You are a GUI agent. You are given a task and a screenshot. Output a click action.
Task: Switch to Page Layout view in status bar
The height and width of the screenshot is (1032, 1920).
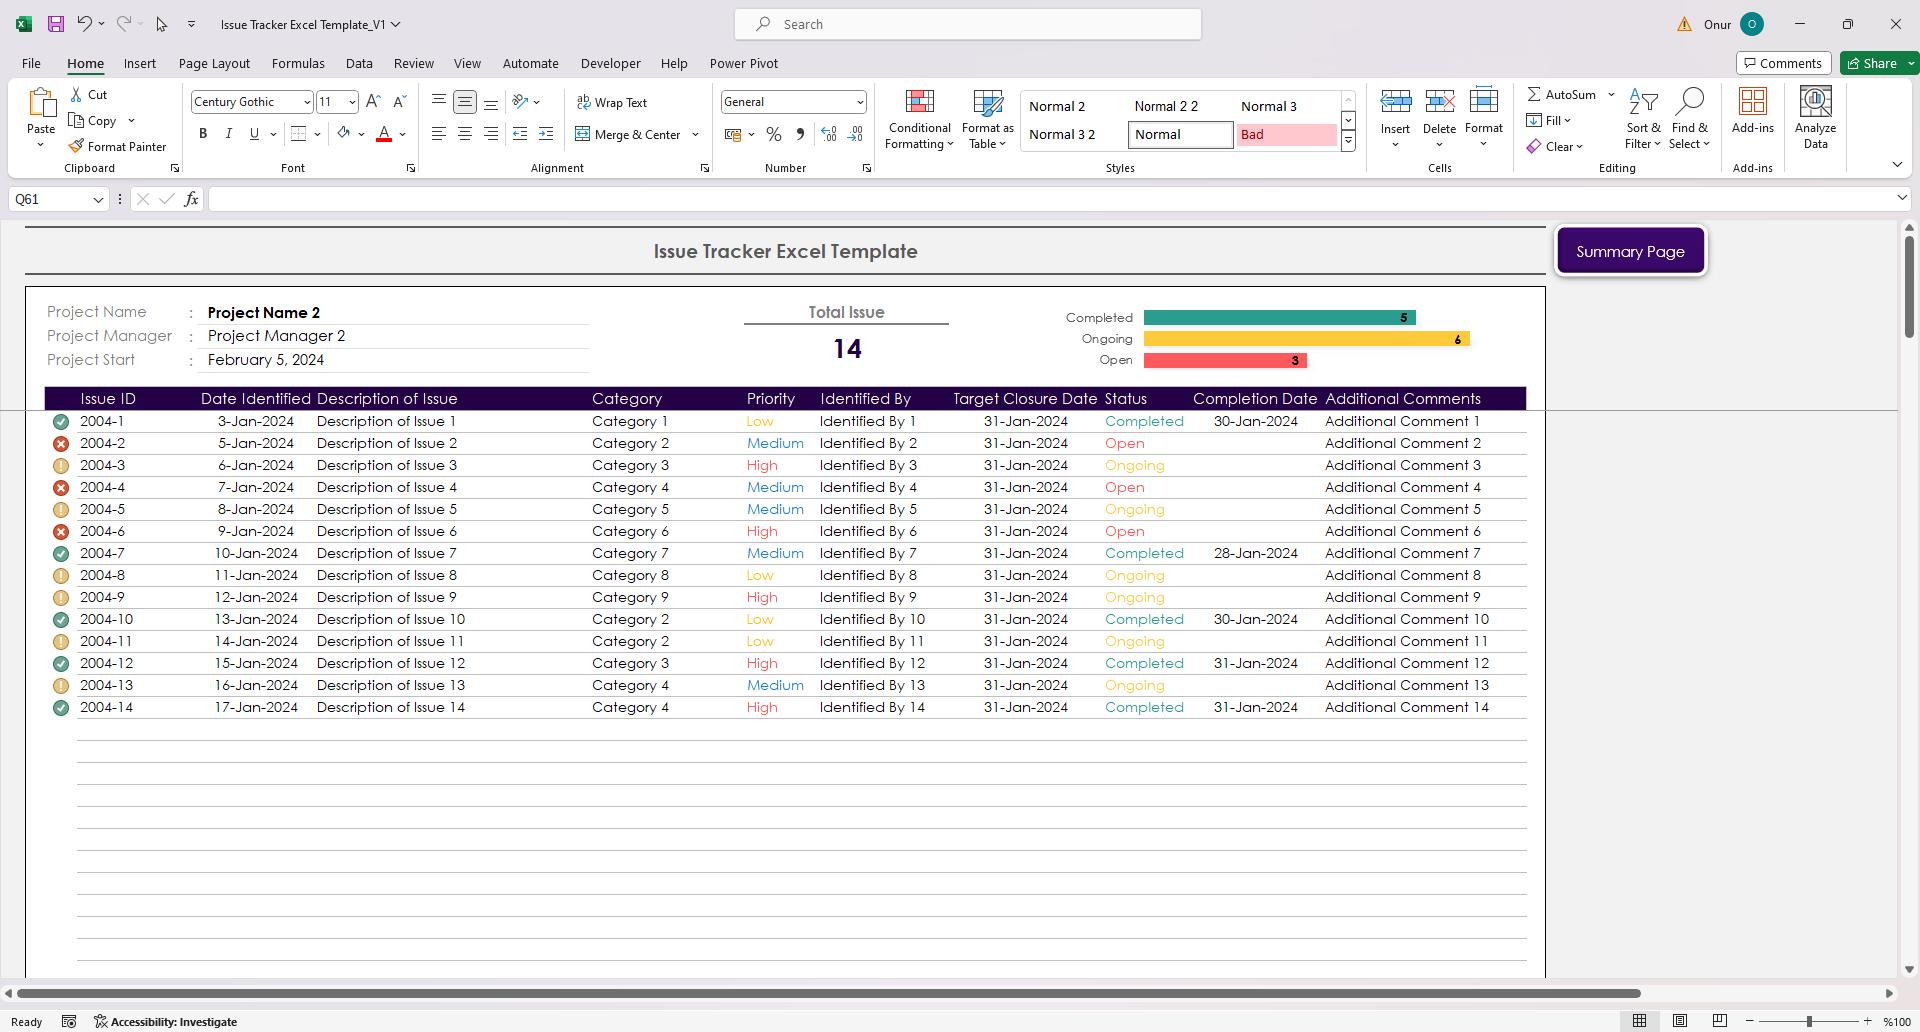[x=1680, y=1021]
